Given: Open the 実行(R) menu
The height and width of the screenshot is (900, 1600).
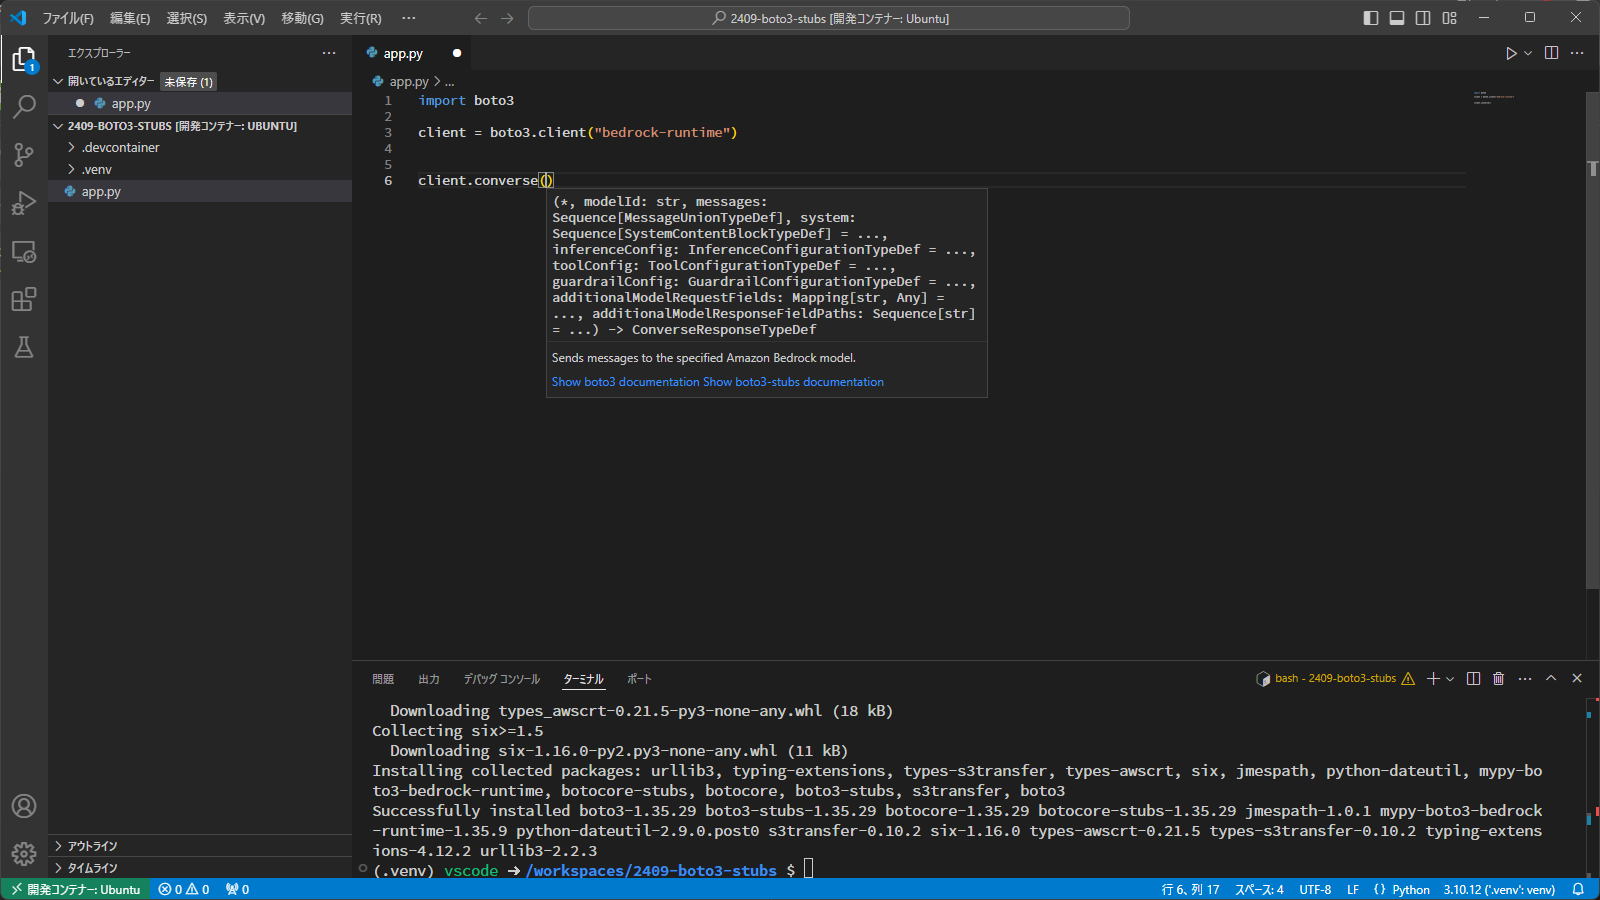Looking at the screenshot, I should click(360, 18).
